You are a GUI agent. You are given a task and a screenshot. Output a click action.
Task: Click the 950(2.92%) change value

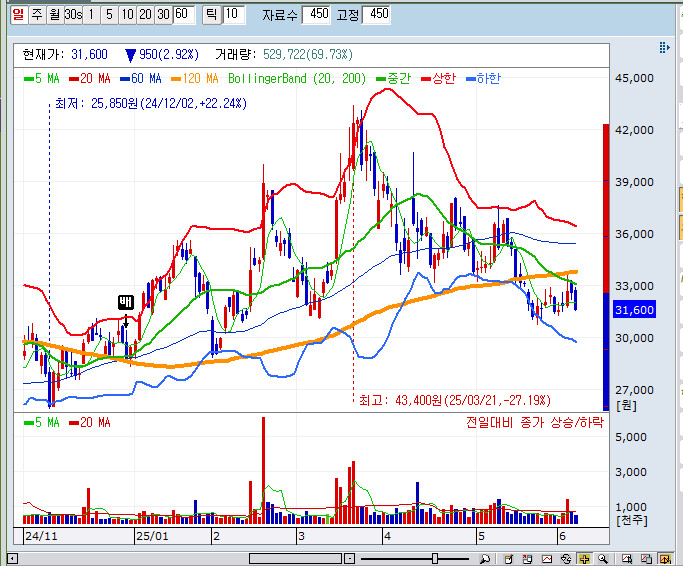coord(169,54)
